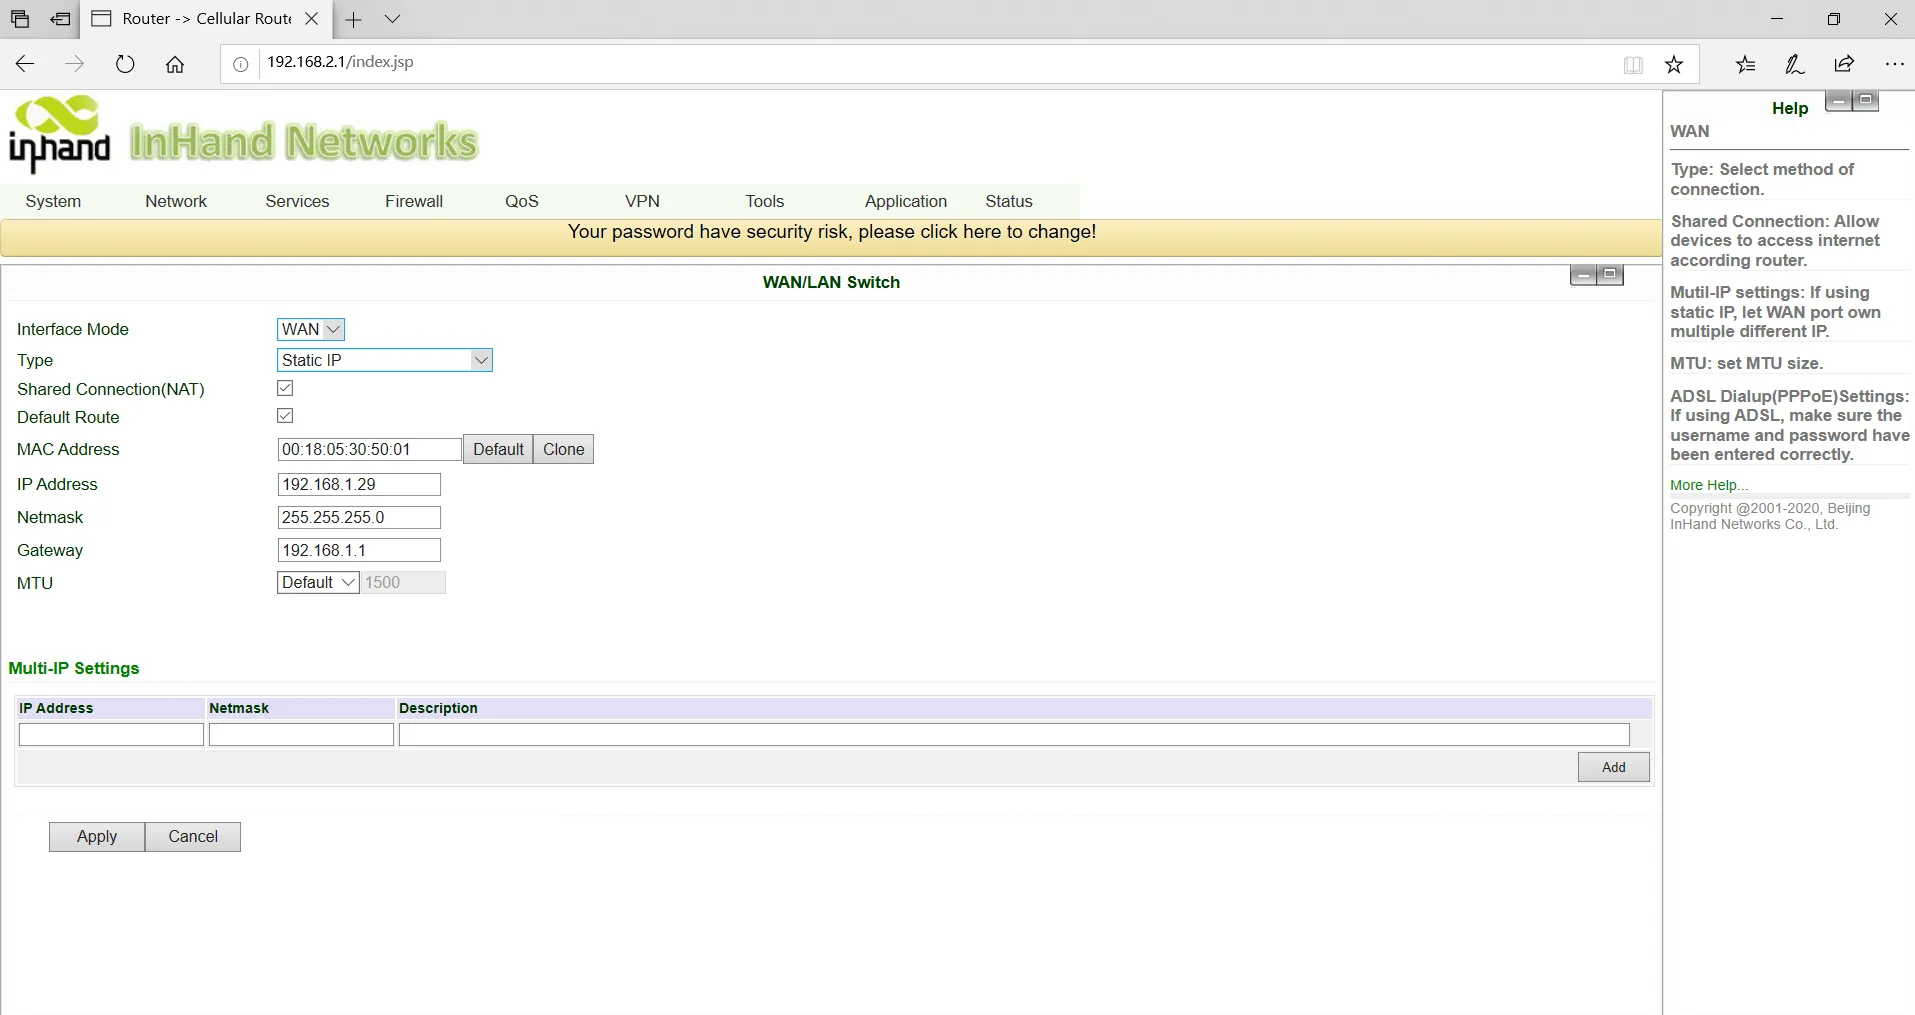This screenshot has height=1015, width=1915.
Task: Refresh the router page
Action: tap(125, 64)
